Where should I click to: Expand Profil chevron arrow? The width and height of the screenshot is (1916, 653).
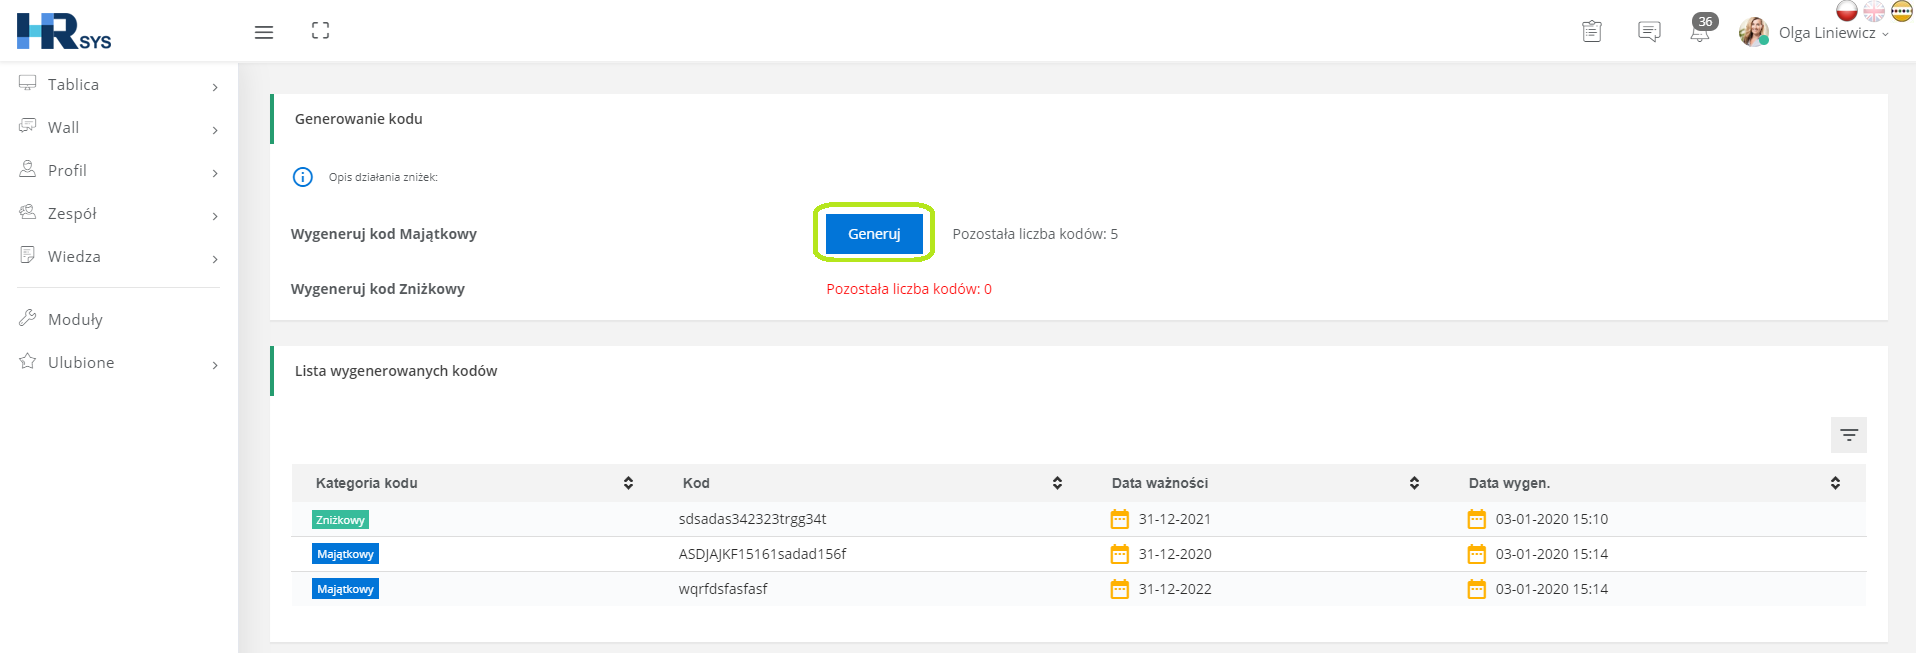(x=215, y=173)
